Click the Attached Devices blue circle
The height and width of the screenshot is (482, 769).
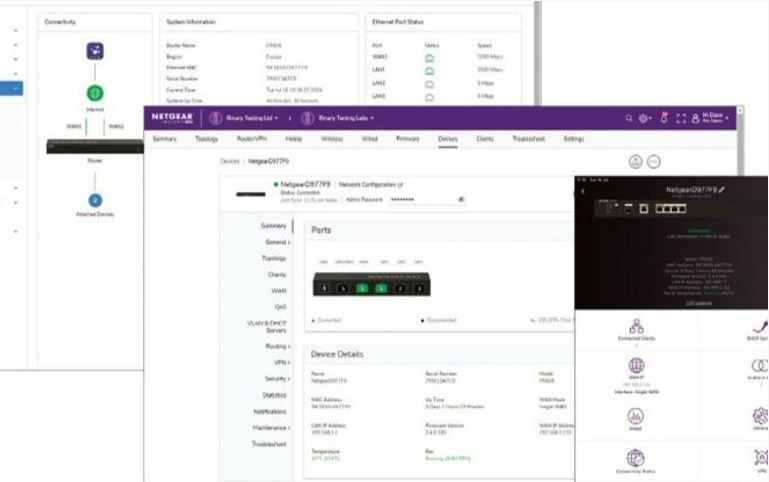tap(95, 200)
